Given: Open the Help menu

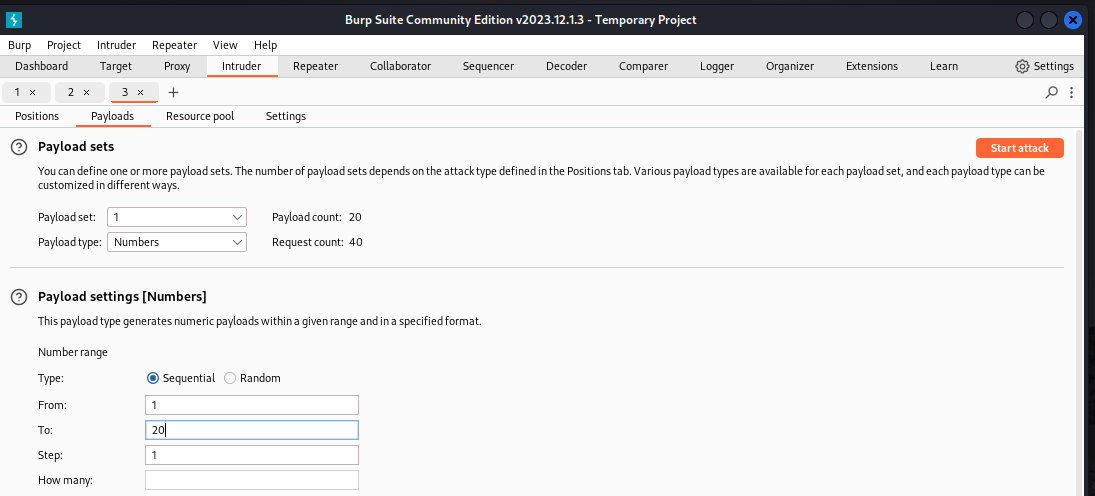Looking at the screenshot, I should pyautogui.click(x=265, y=45).
